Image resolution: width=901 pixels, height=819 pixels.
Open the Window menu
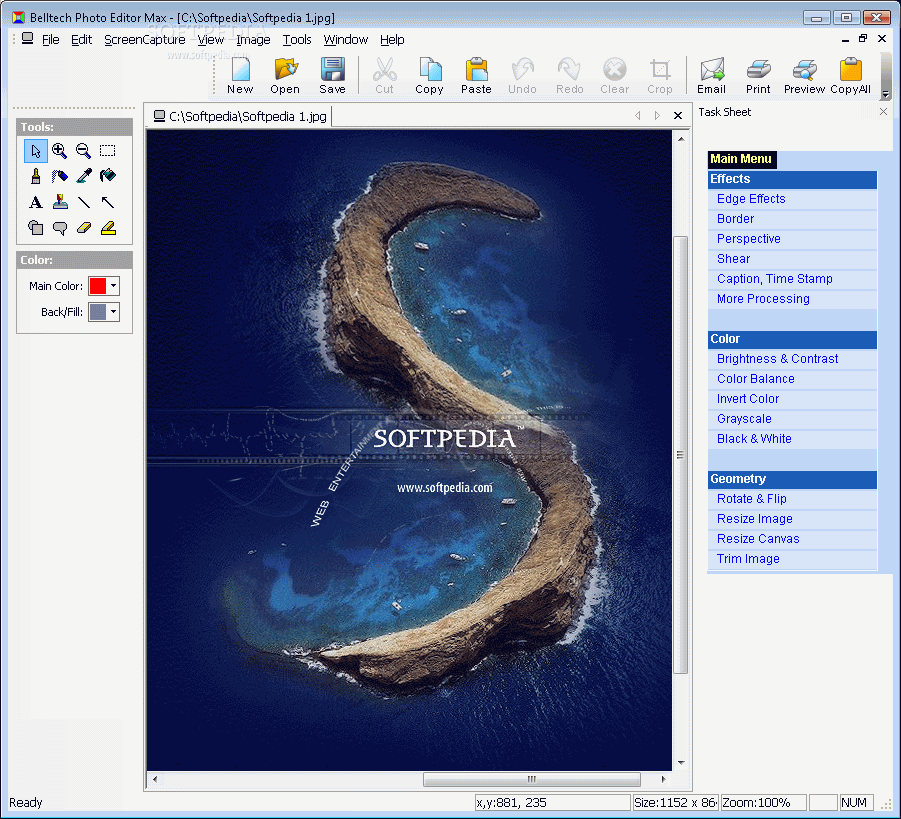pos(346,40)
